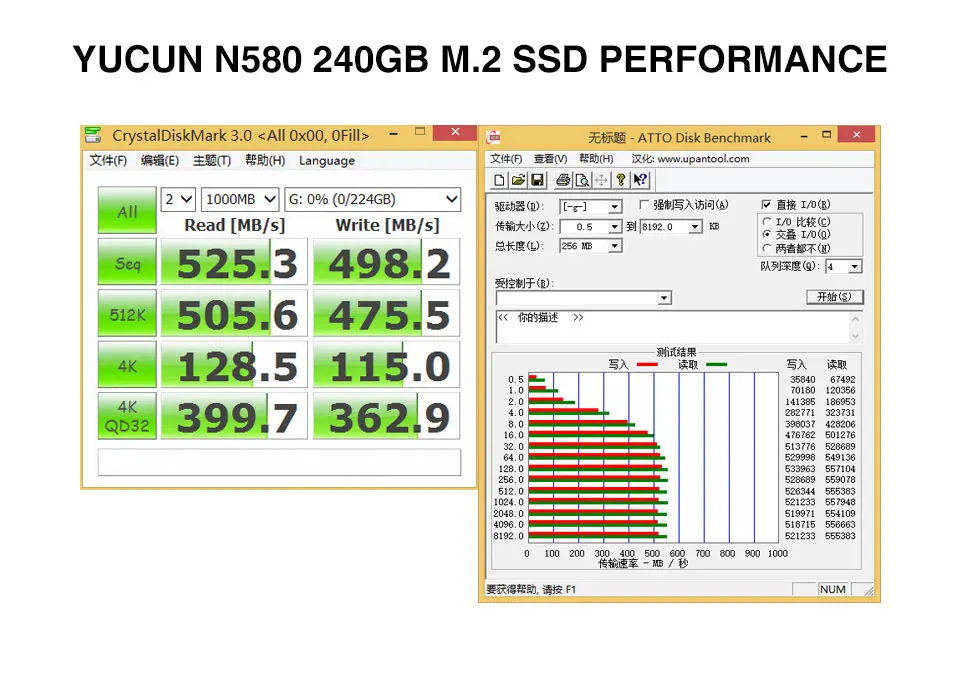Screen dimensions: 960x676
Task: Click into the 你的描述 description text box
Action: point(672,328)
